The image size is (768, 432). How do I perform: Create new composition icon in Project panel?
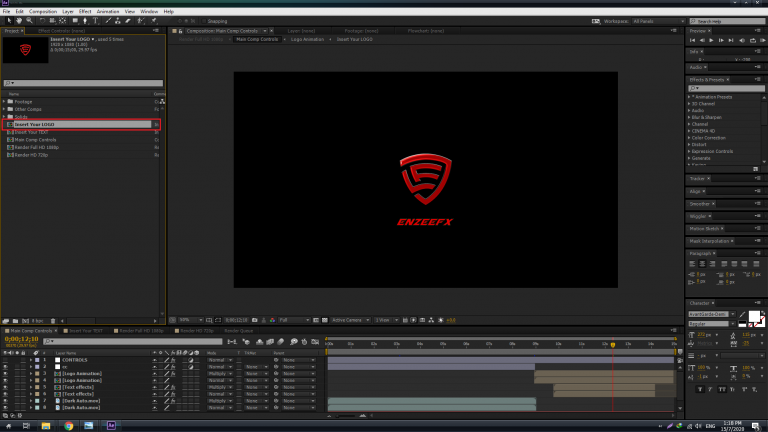[x=25, y=321]
